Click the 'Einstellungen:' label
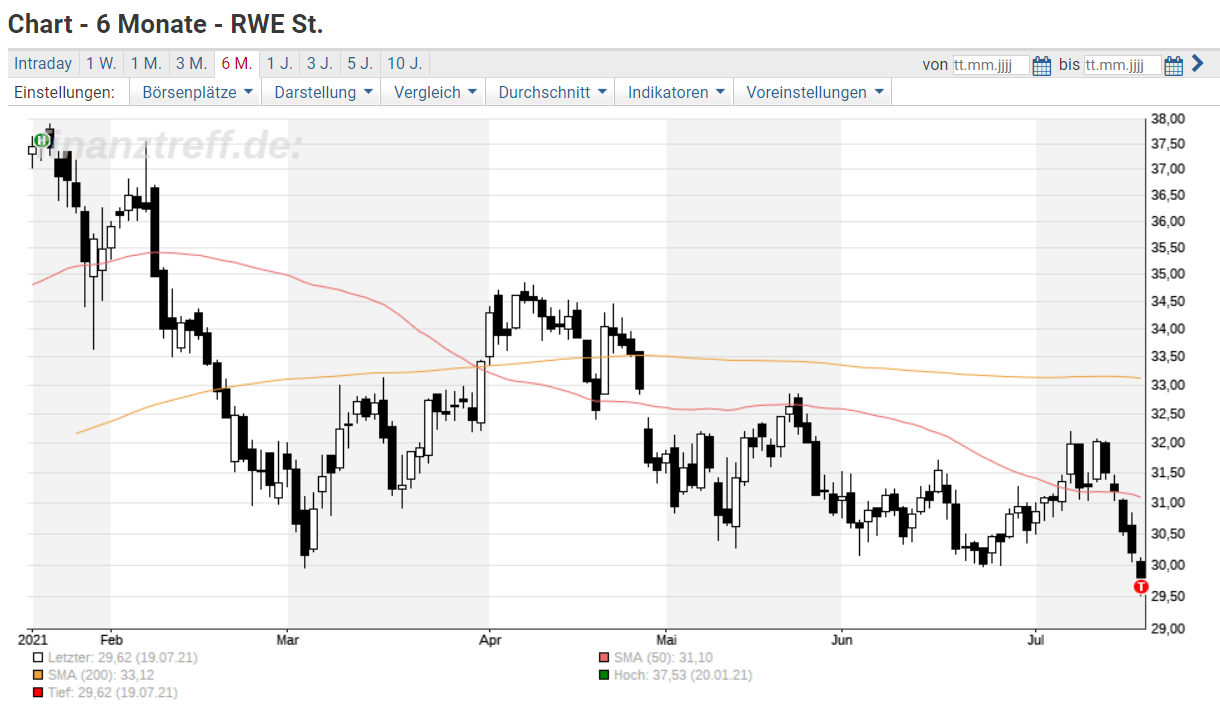 tap(64, 92)
